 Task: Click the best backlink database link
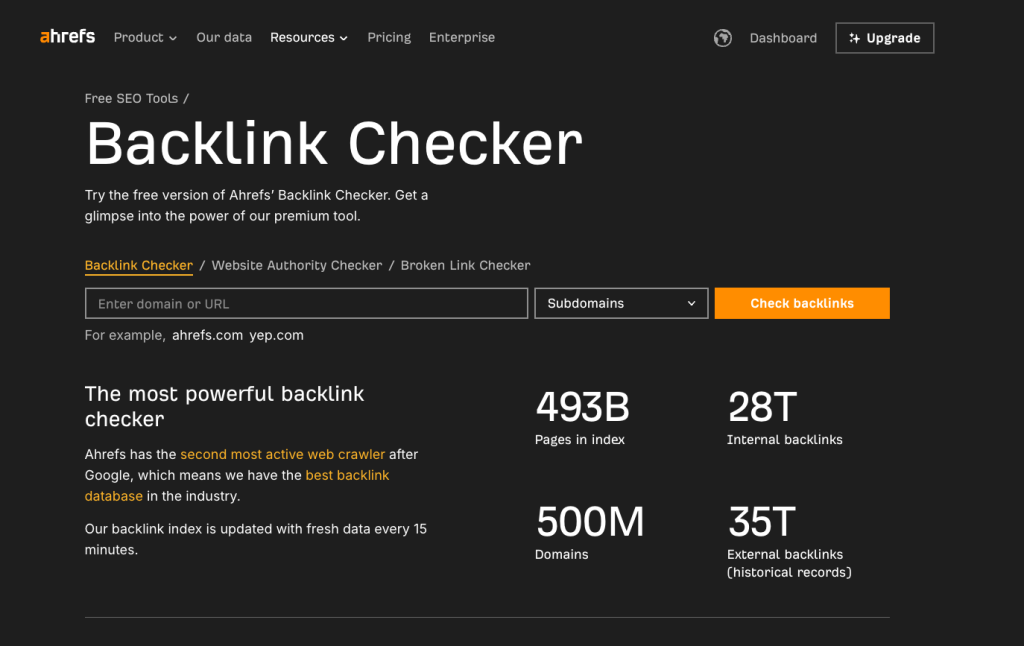pos(347,475)
